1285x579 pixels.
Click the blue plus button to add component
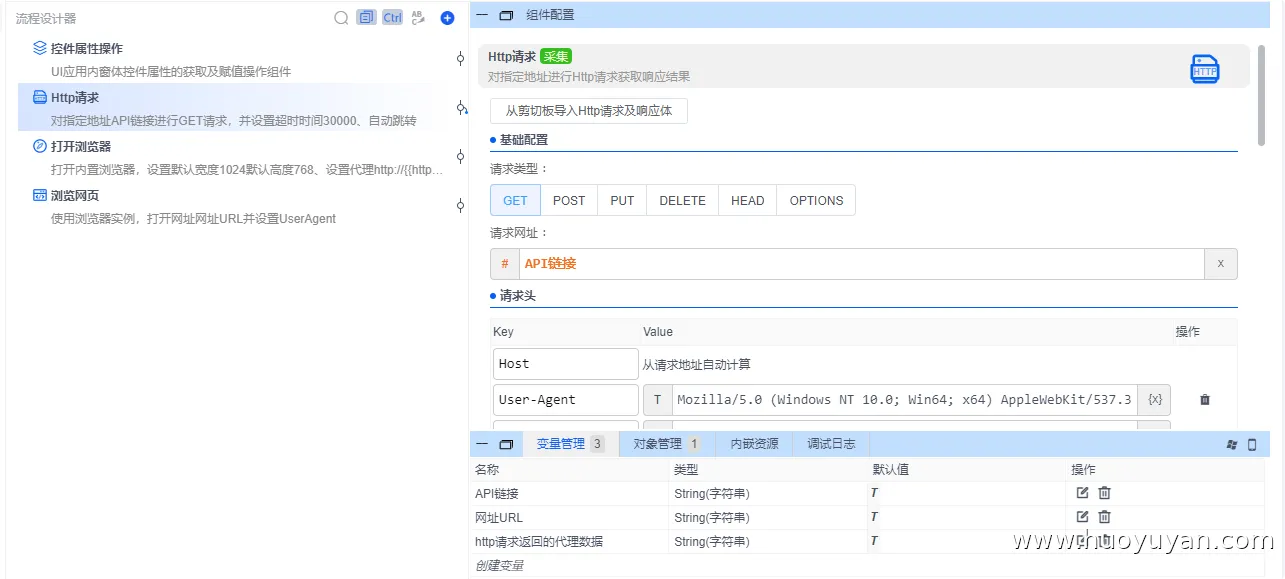447,17
